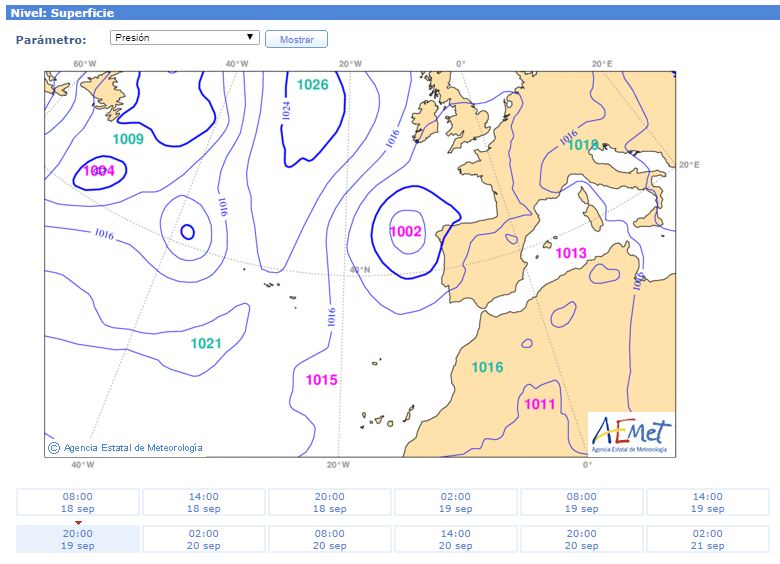
Task: Click the Nivel: Superficie header
Action: [63, 13]
